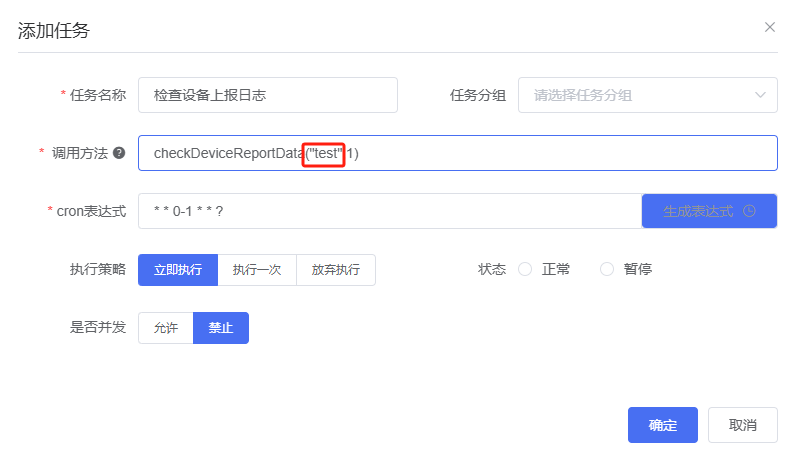Click 确定 to confirm the task
Viewport: 794px width, 461px height.
point(663,425)
